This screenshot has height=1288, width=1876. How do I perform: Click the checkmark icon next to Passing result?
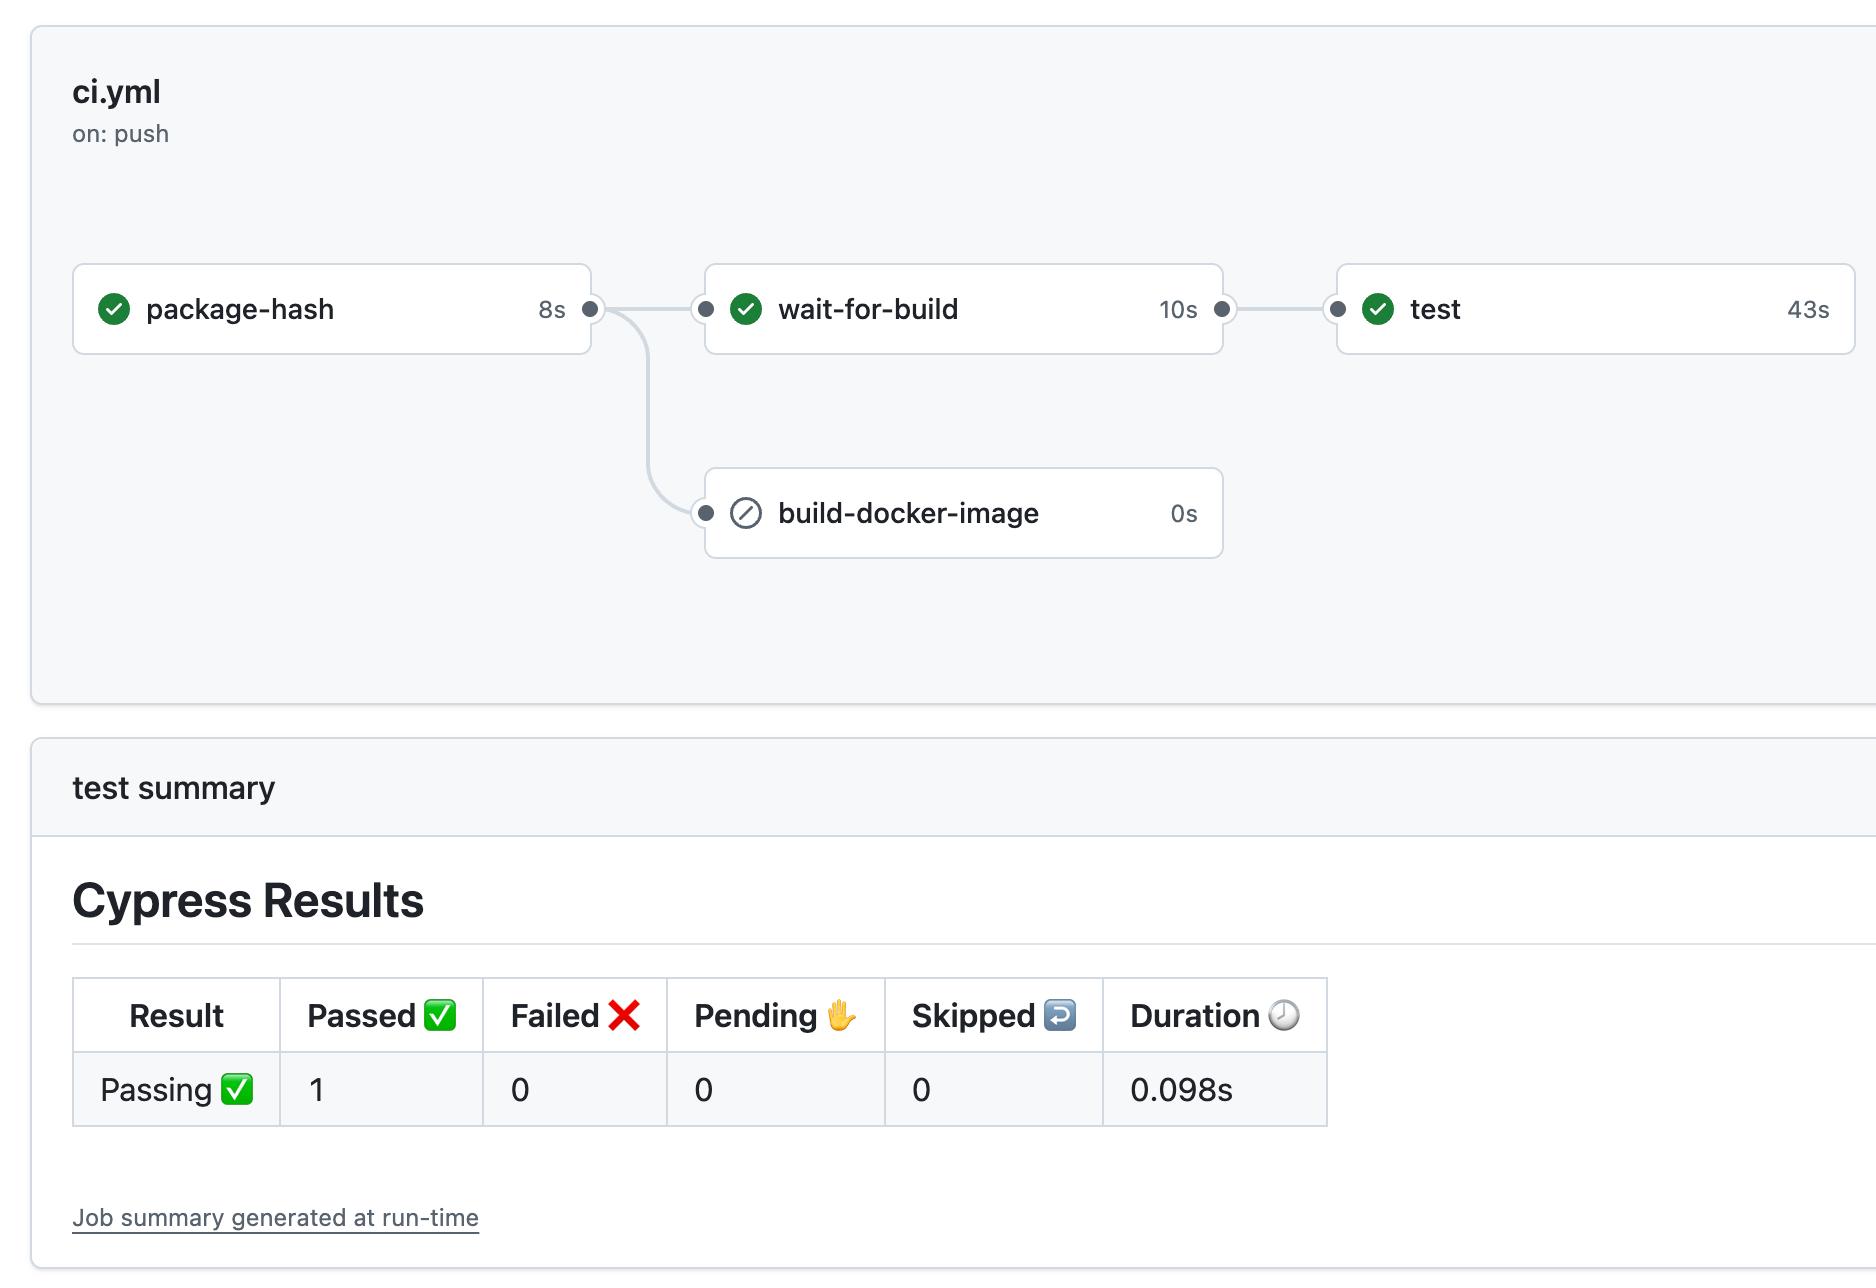(x=237, y=1089)
